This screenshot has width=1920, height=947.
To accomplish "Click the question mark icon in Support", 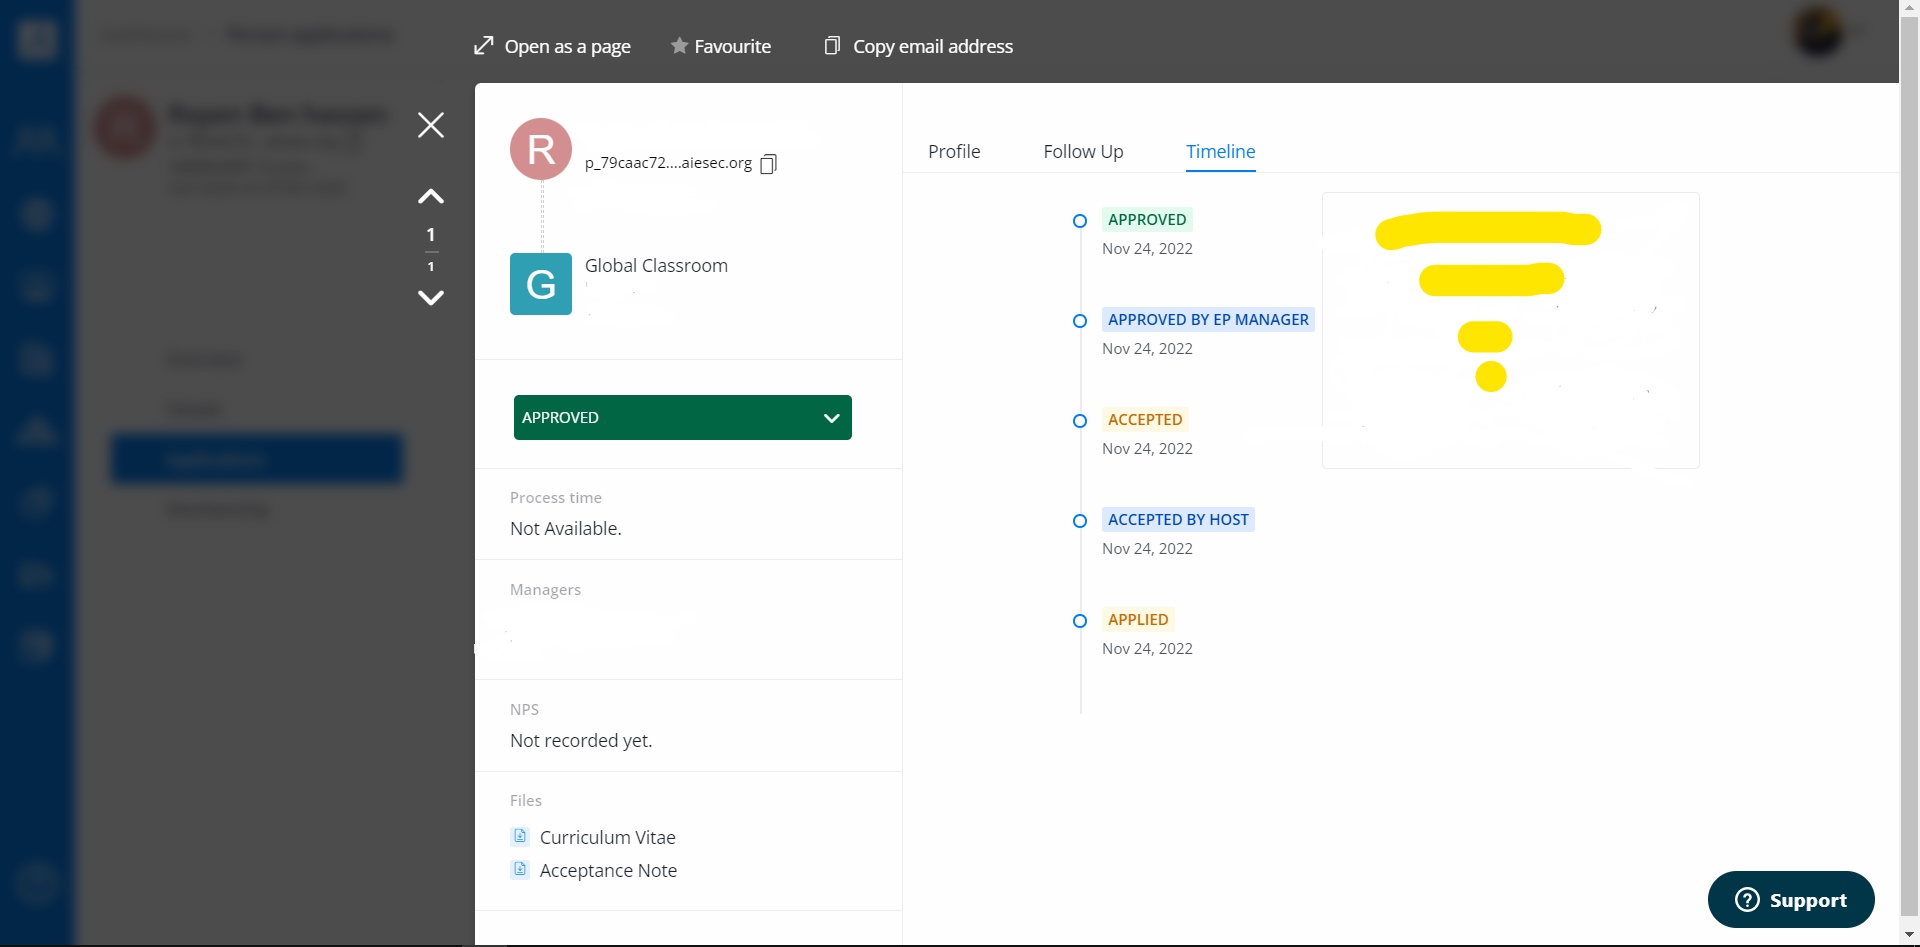I will coord(1747,899).
